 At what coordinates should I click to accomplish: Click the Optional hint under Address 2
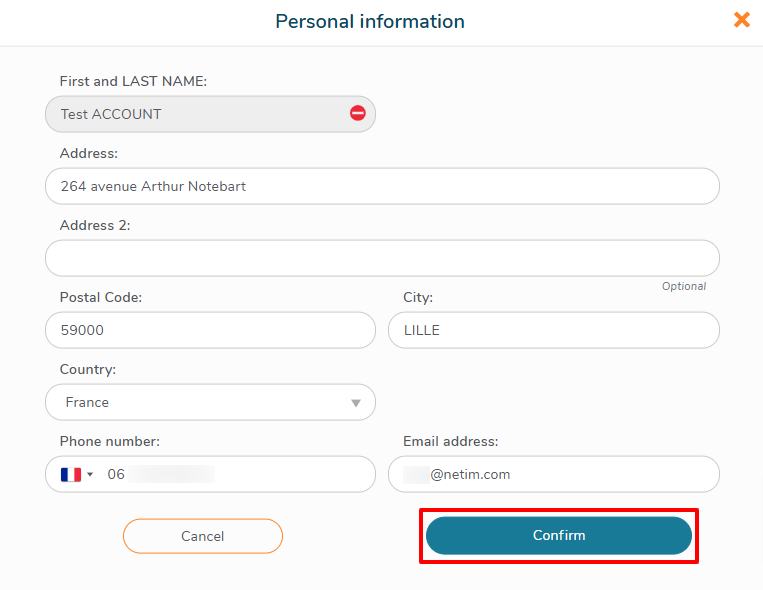pyautogui.click(x=684, y=286)
